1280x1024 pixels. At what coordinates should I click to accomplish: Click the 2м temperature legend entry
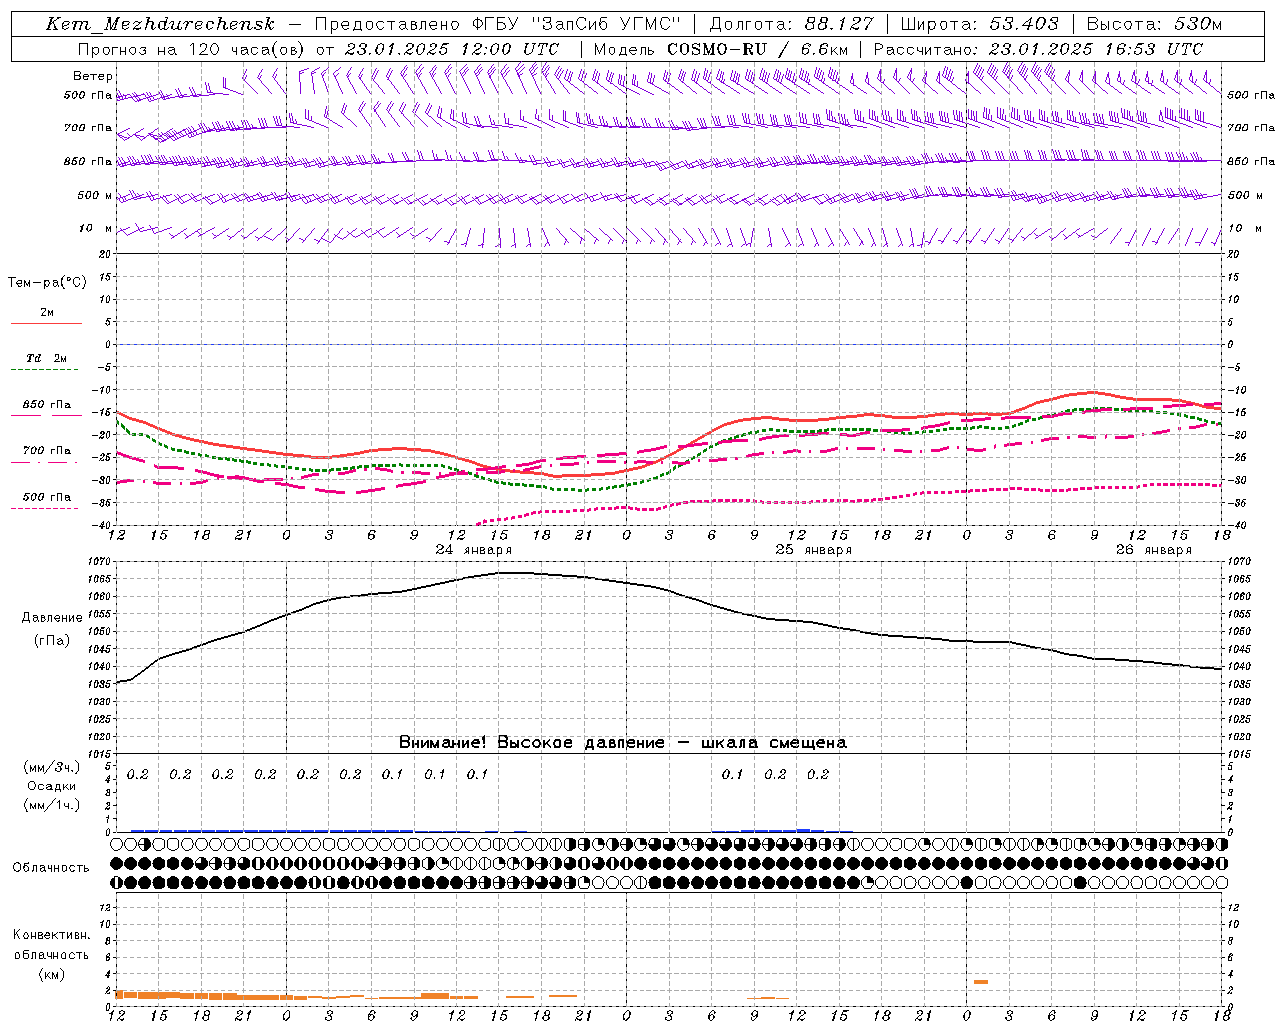[47, 313]
